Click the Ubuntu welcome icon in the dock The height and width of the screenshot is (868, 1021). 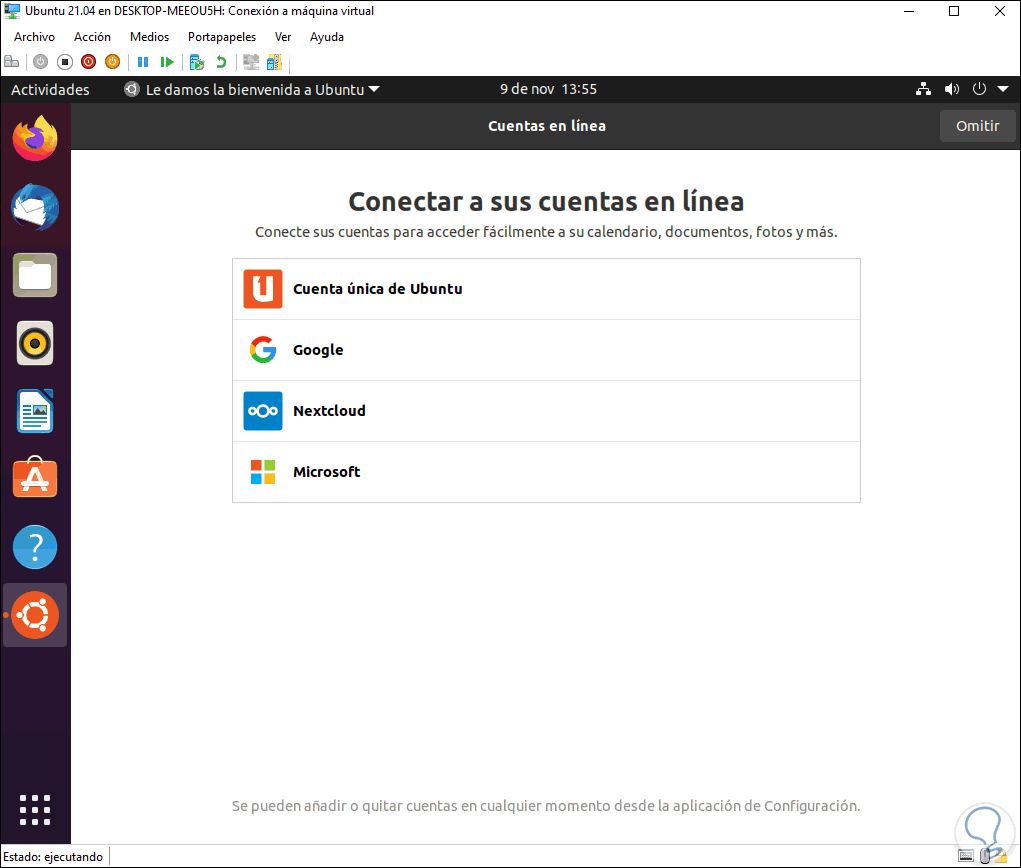(35, 615)
